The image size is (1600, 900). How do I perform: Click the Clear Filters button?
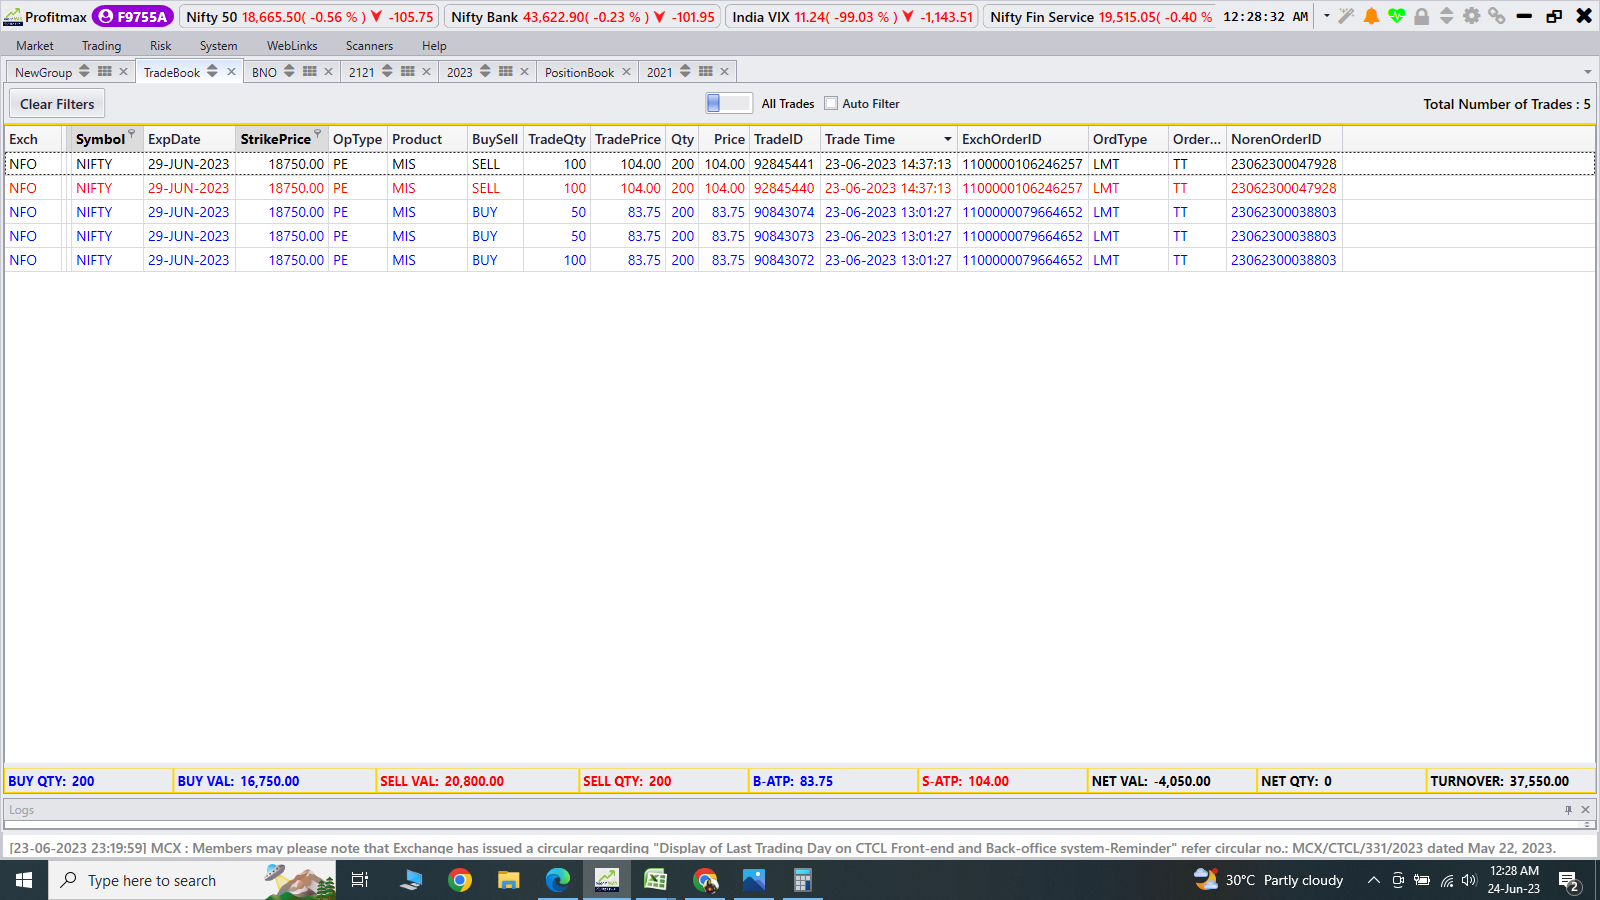pos(57,104)
